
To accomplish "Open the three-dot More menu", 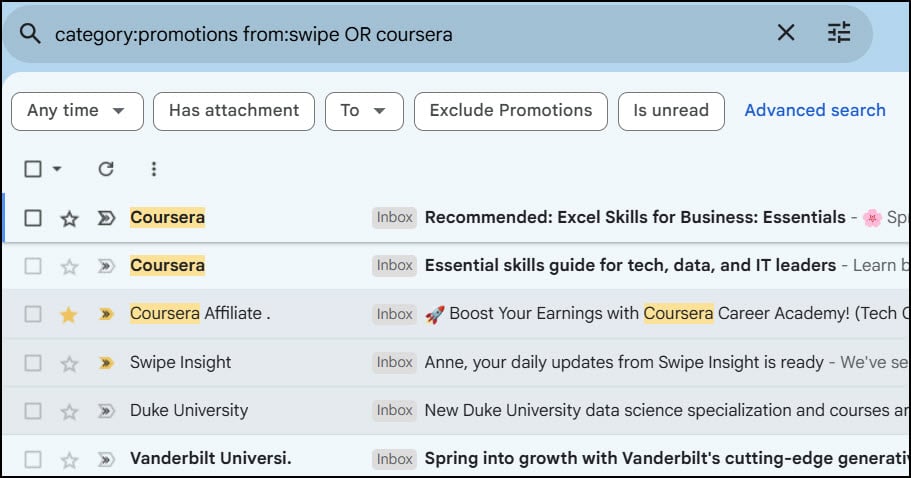I will pos(153,169).
